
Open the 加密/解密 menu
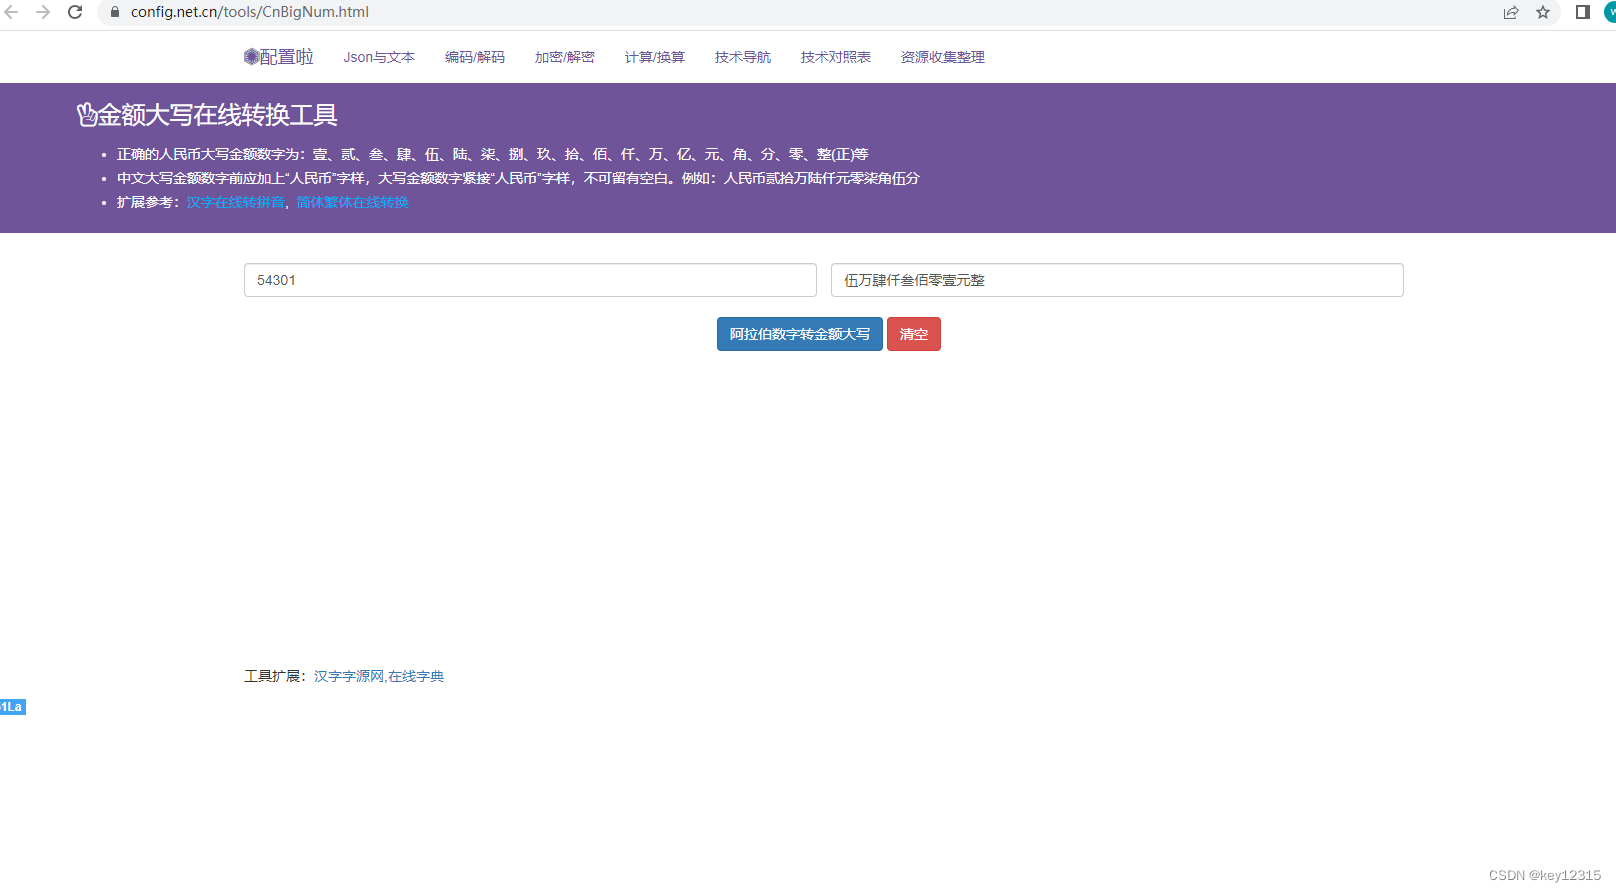pyautogui.click(x=565, y=57)
